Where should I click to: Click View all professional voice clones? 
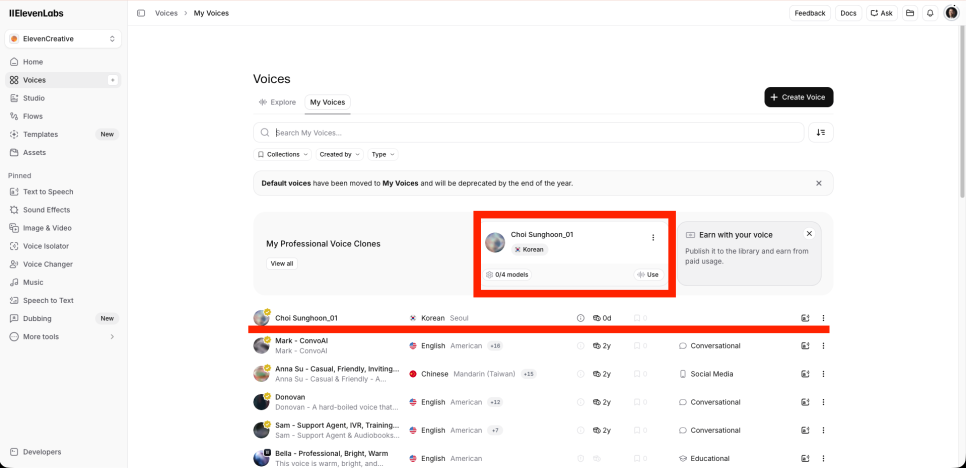point(282,264)
